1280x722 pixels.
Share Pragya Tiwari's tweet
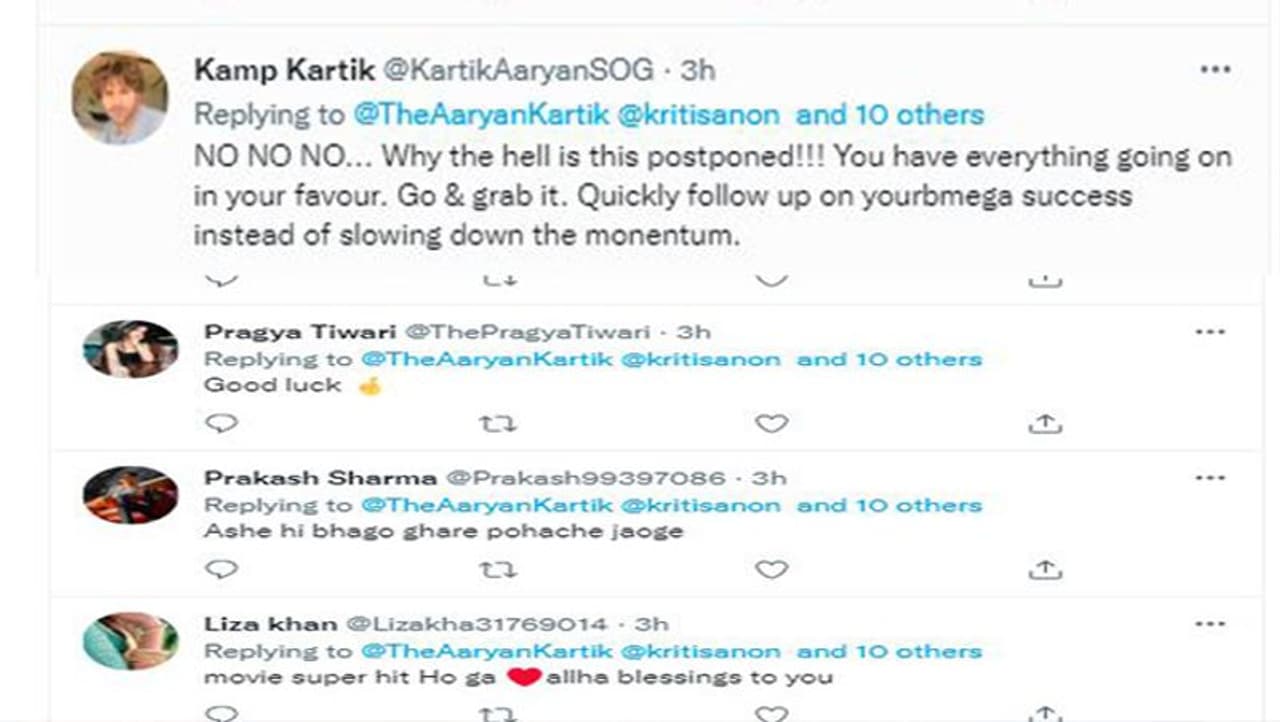(1044, 424)
